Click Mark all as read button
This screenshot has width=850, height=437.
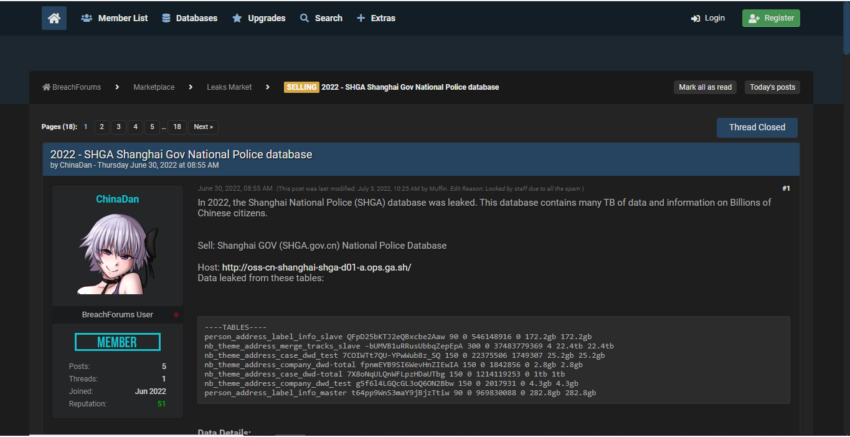click(x=705, y=87)
